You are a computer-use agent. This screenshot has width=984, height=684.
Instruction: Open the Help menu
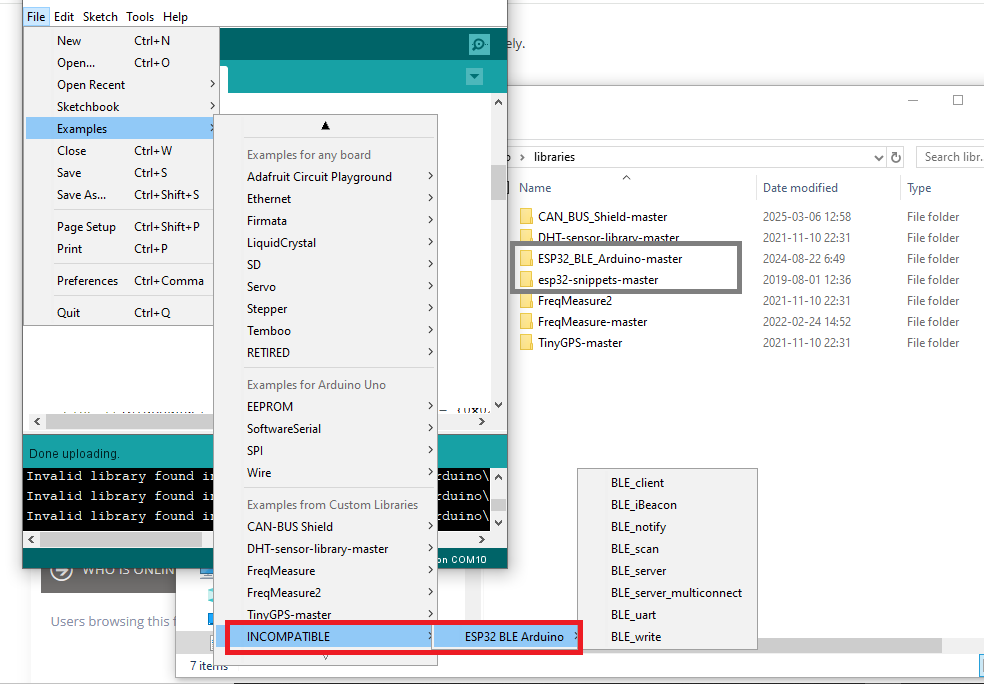coord(175,17)
